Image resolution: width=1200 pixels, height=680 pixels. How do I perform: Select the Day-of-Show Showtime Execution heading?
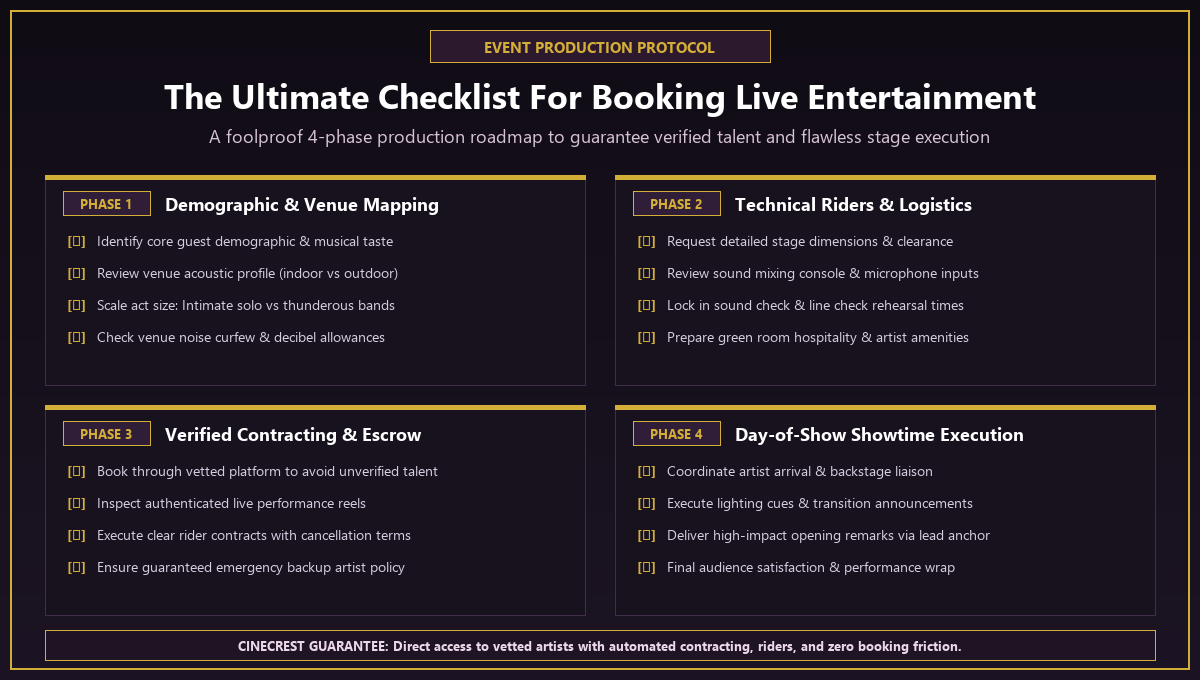[x=879, y=435]
